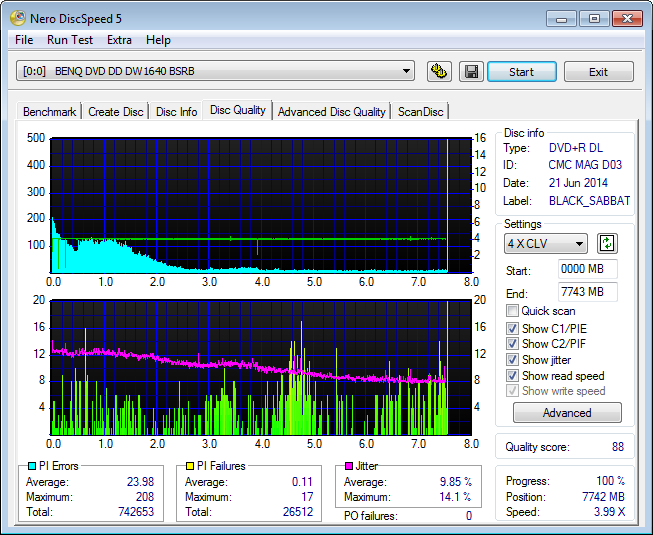Open the Help menu

pos(158,40)
